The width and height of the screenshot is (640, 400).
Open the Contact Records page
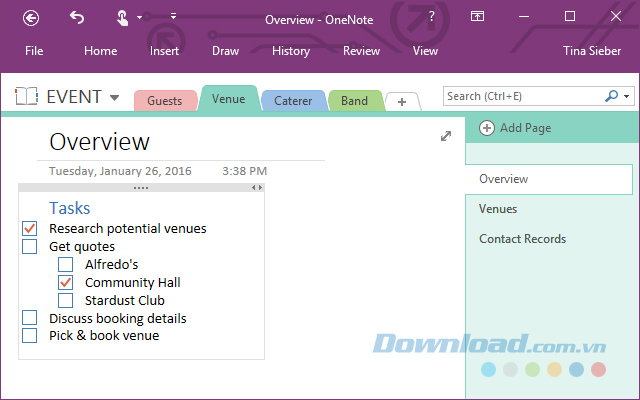coord(522,239)
